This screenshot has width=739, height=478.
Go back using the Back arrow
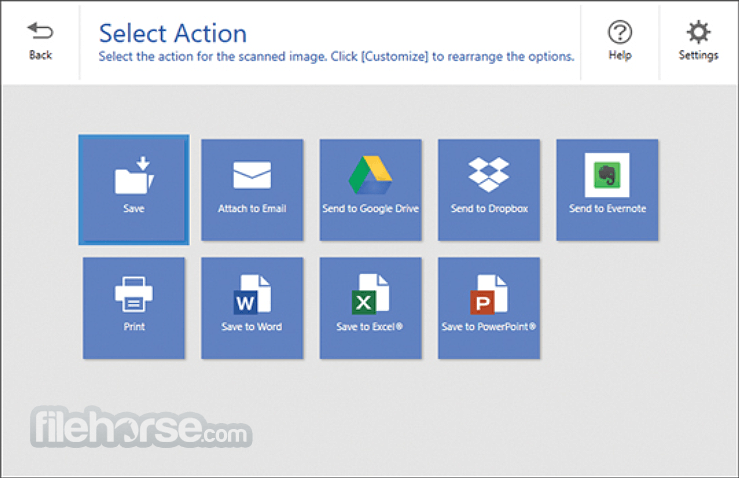40,32
